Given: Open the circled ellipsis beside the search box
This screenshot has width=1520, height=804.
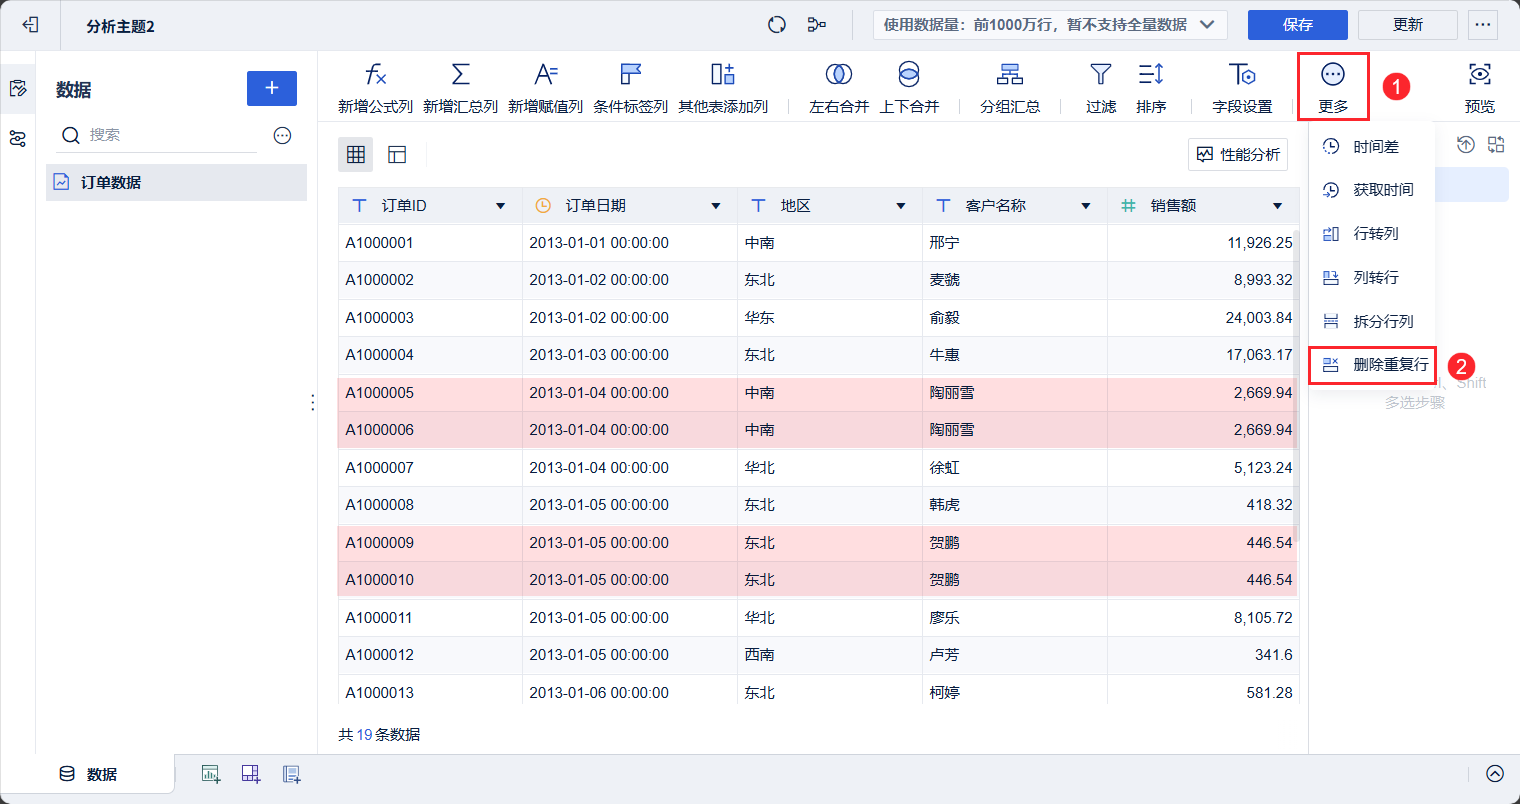Looking at the screenshot, I should (x=283, y=135).
